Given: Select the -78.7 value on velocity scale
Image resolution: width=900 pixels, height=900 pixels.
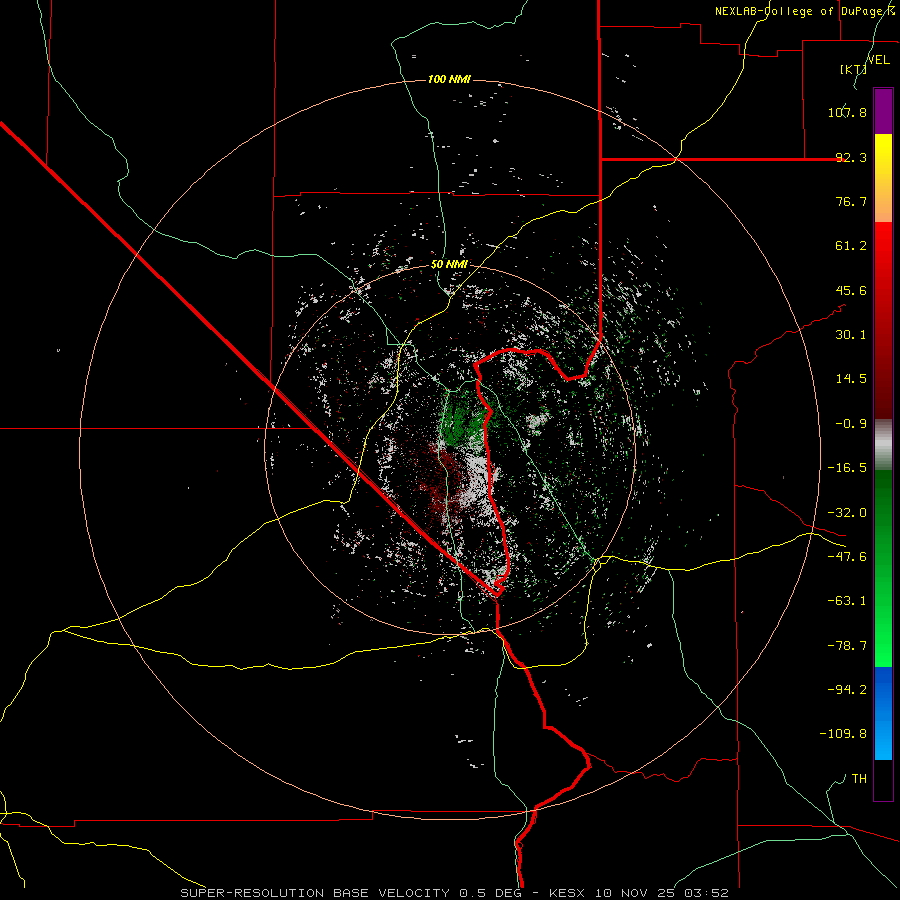Looking at the screenshot, I should tap(847, 646).
